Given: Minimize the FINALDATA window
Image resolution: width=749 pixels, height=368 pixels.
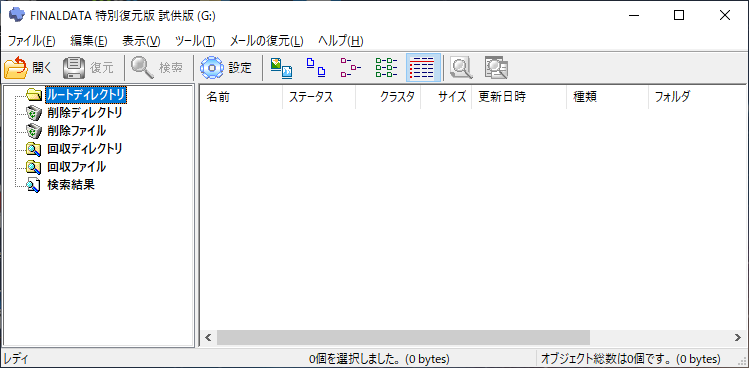Looking at the screenshot, I should (634, 15).
